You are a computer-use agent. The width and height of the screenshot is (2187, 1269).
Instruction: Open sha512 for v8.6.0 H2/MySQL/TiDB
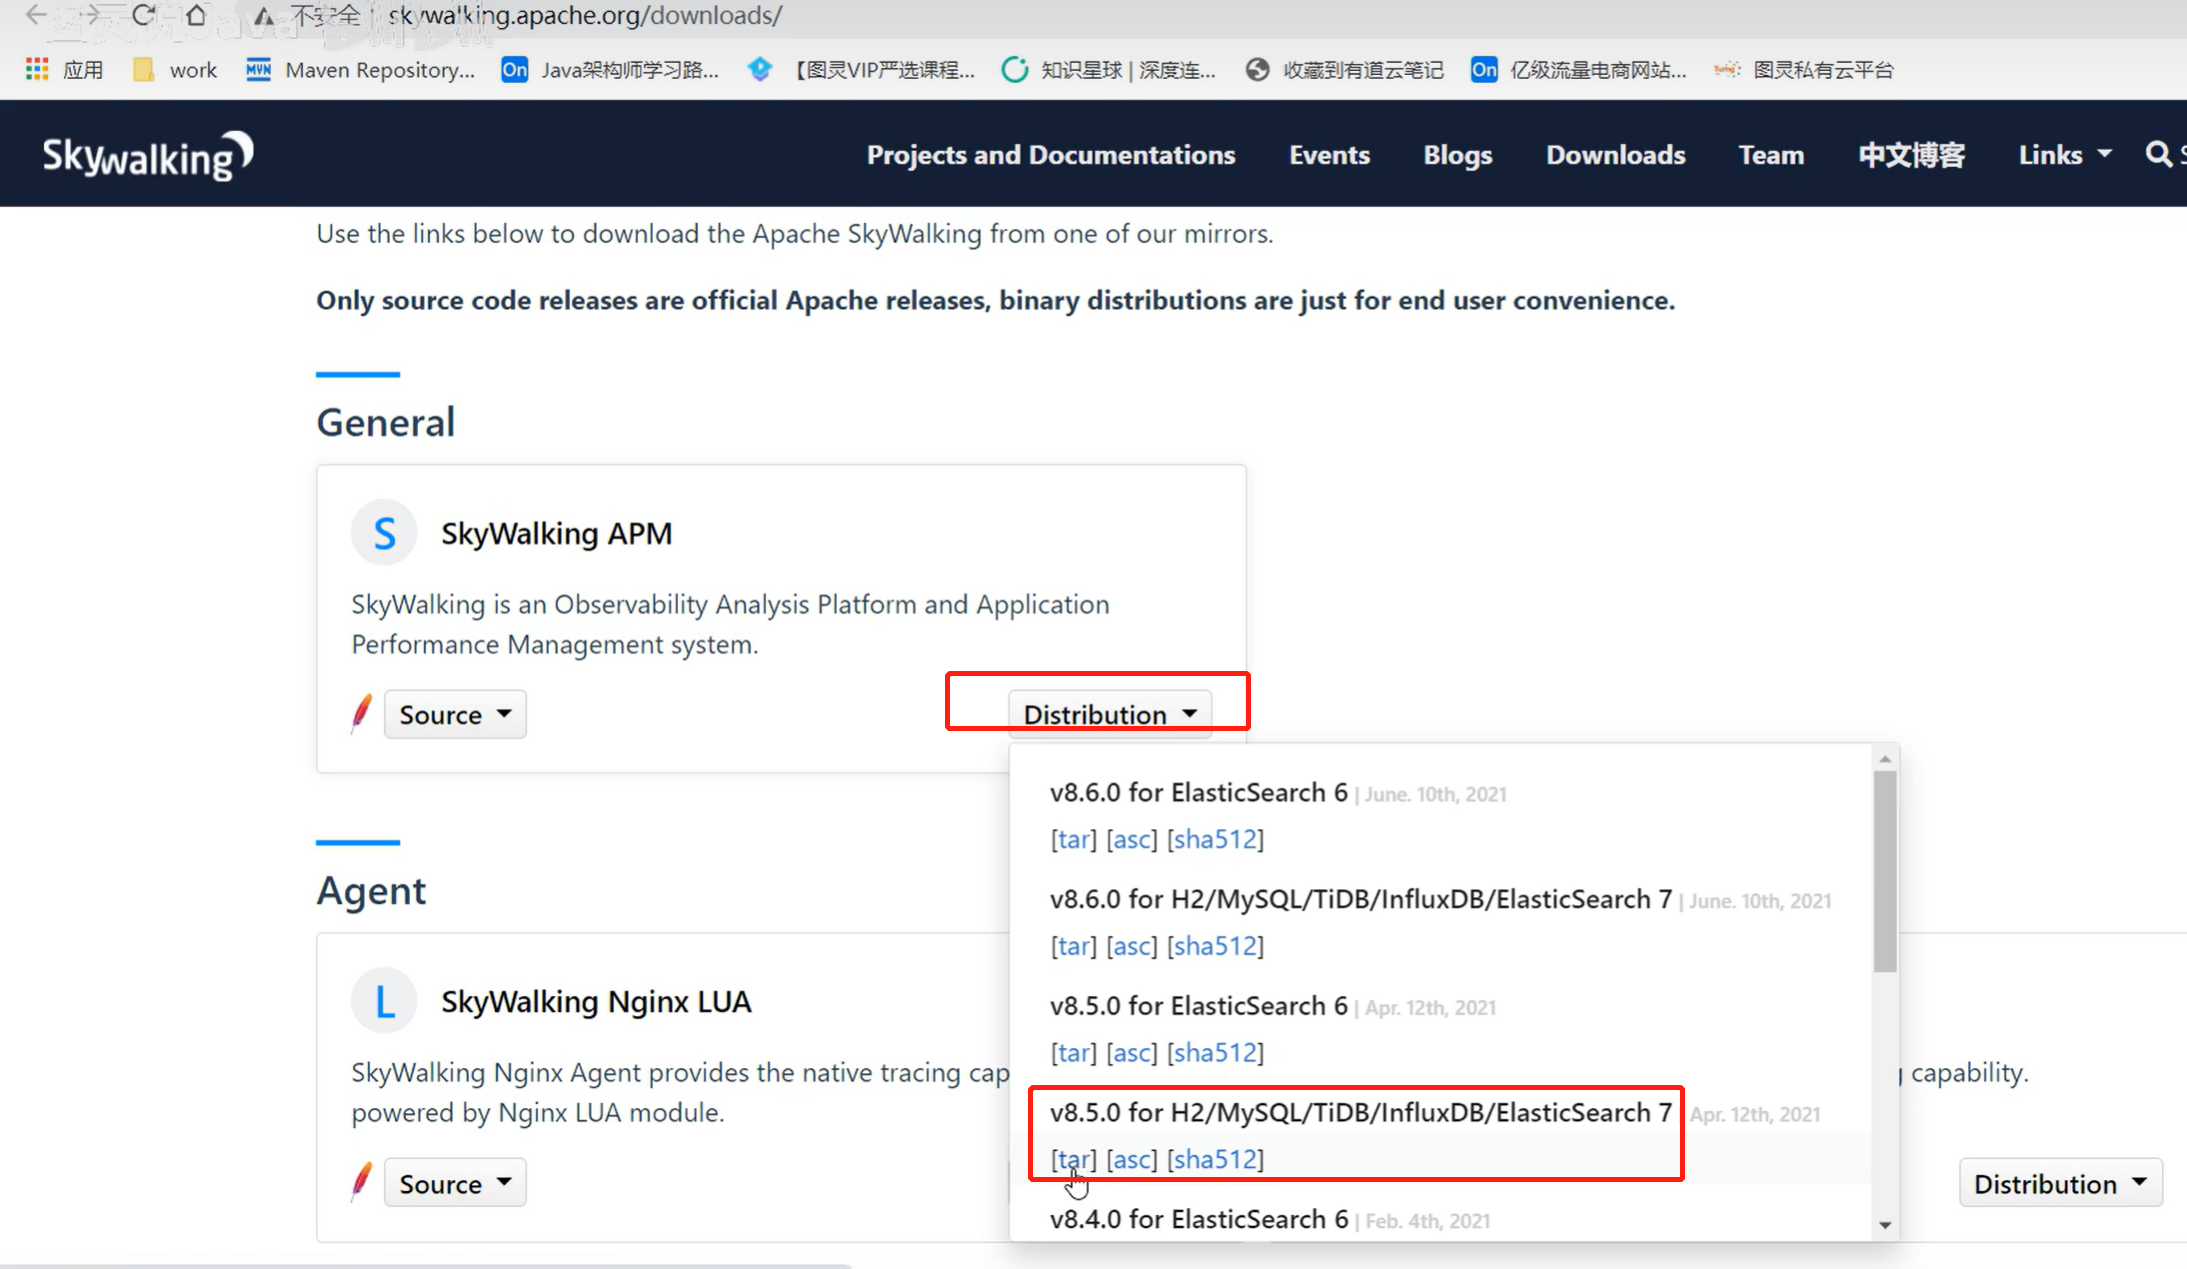point(1215,946)
